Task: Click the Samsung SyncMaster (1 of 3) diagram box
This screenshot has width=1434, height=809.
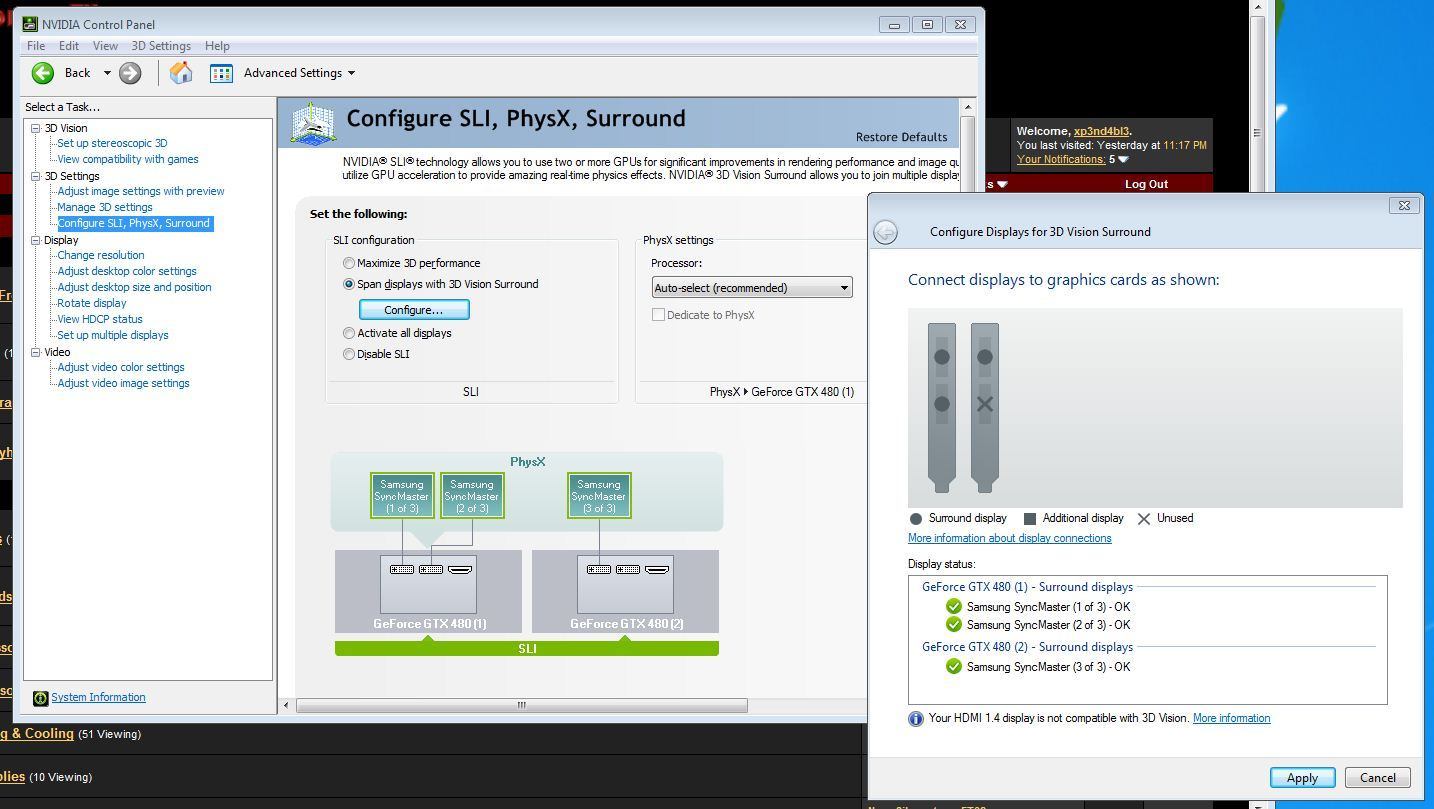Action: 402,496
